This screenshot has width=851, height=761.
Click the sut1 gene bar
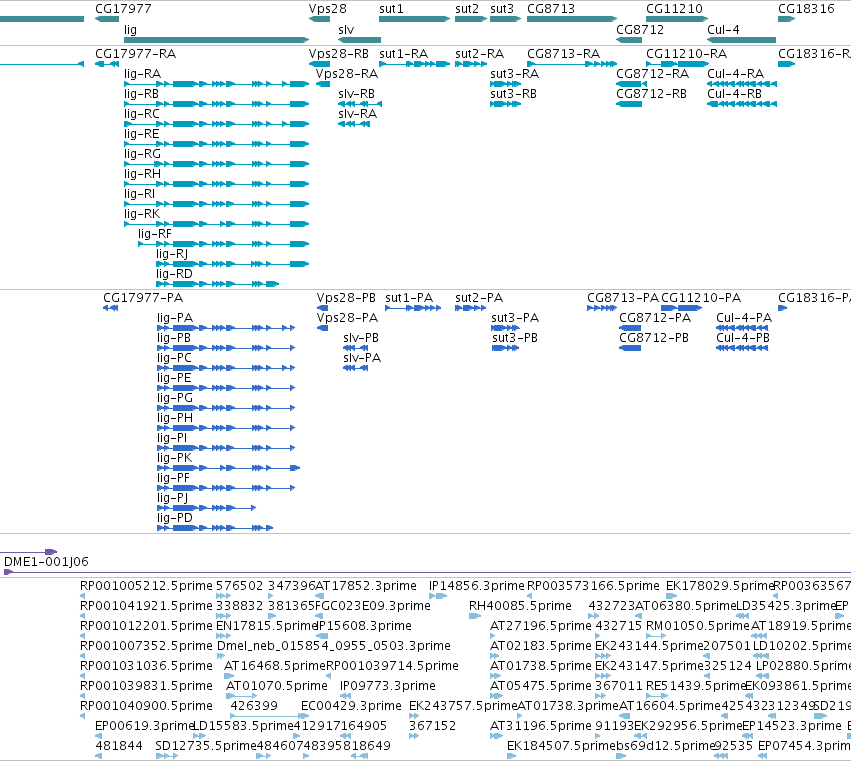[x=414, y=19]
